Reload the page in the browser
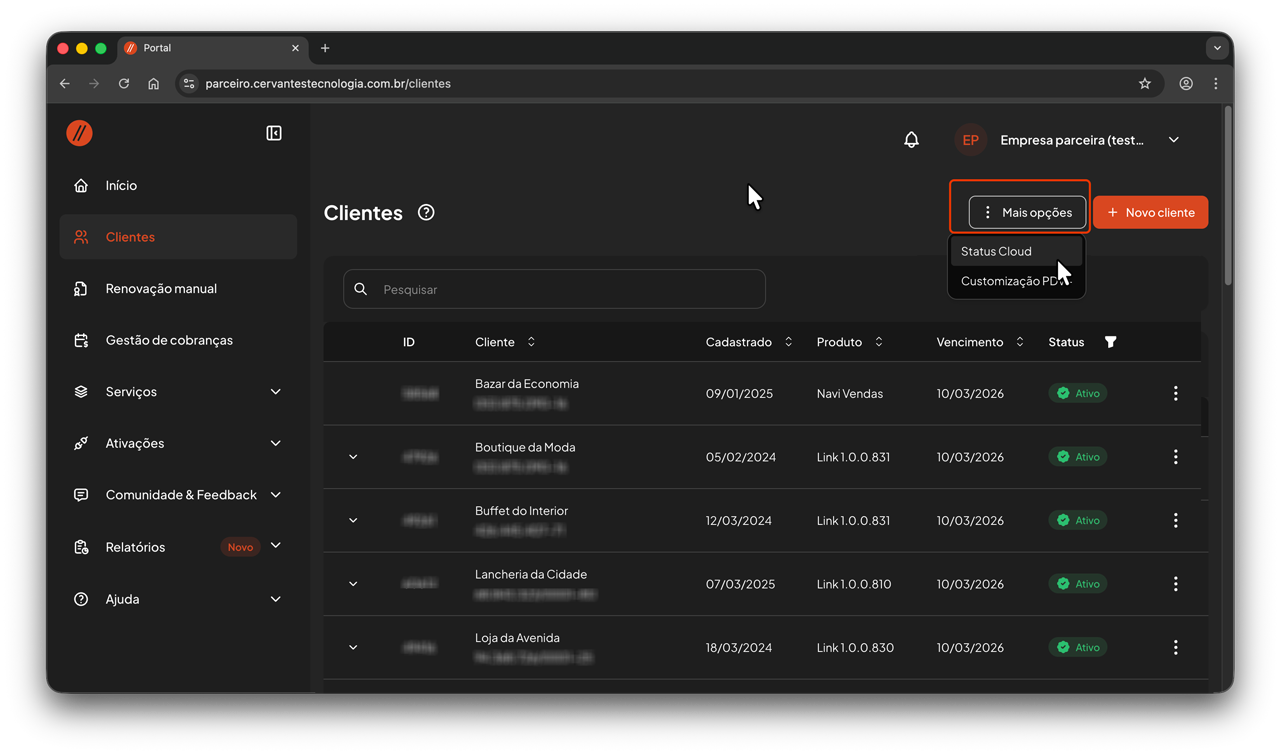Image resolution: width=1280 pixels, height=754 pixels. pos(124,84)
